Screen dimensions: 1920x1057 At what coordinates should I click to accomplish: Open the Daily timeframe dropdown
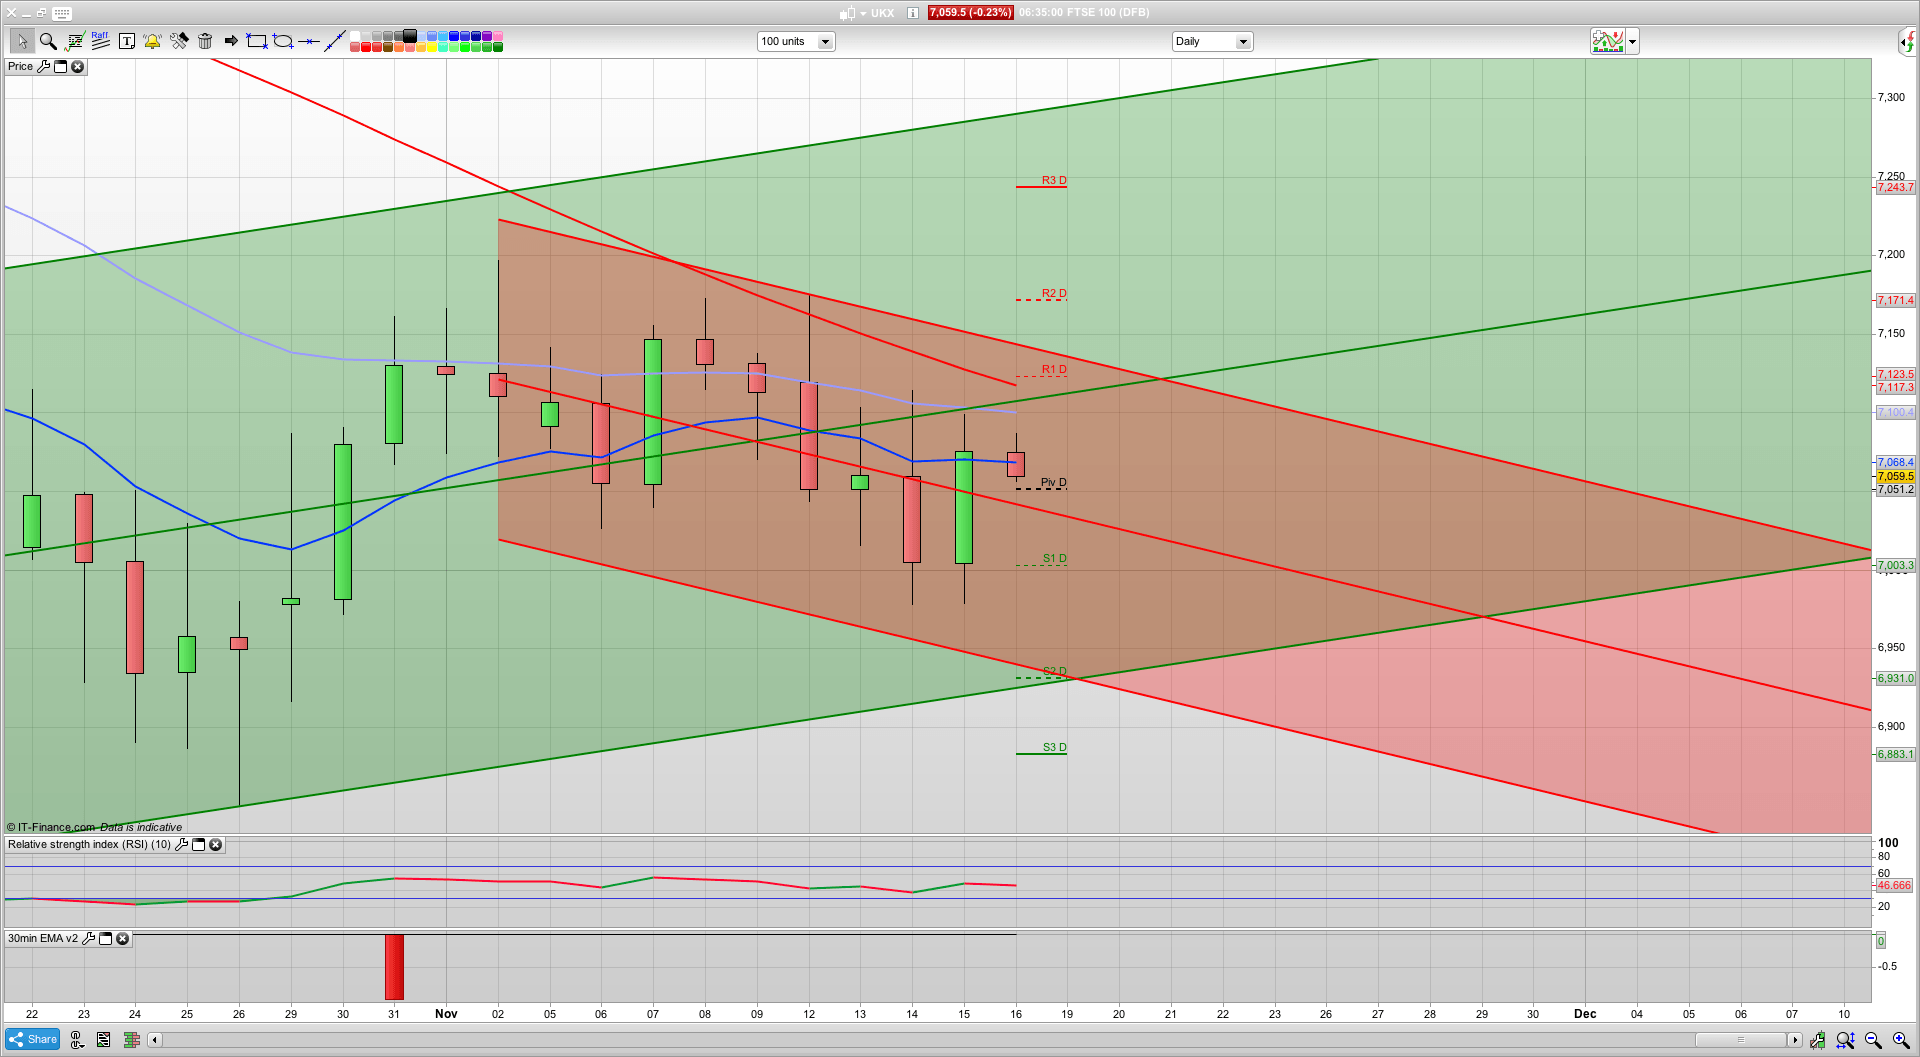coord(1243,41)
